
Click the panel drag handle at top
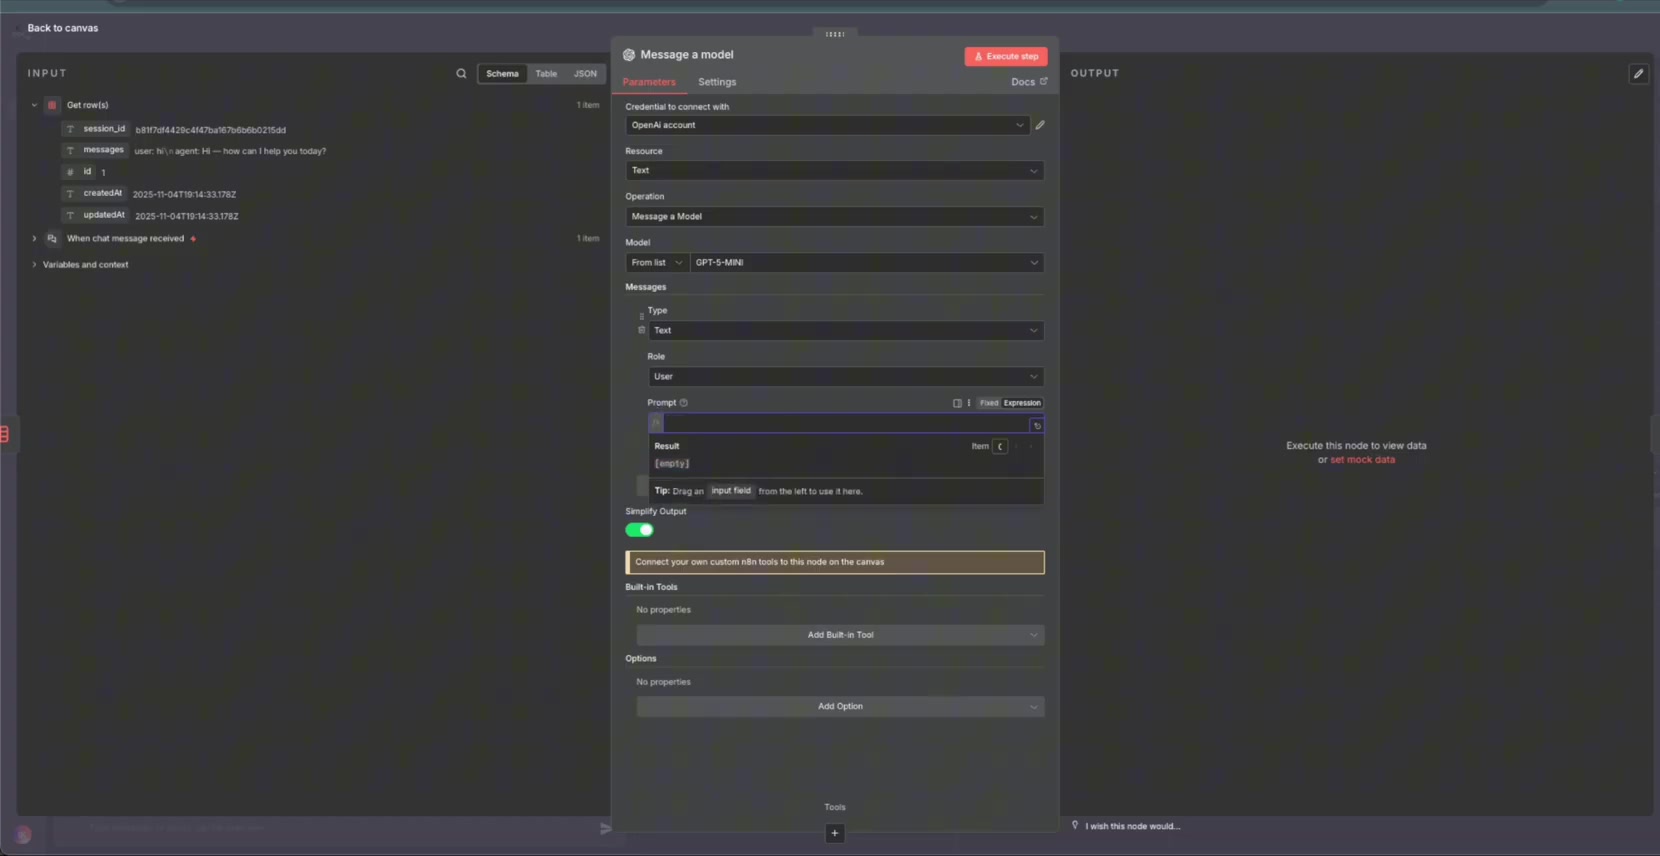835,34
